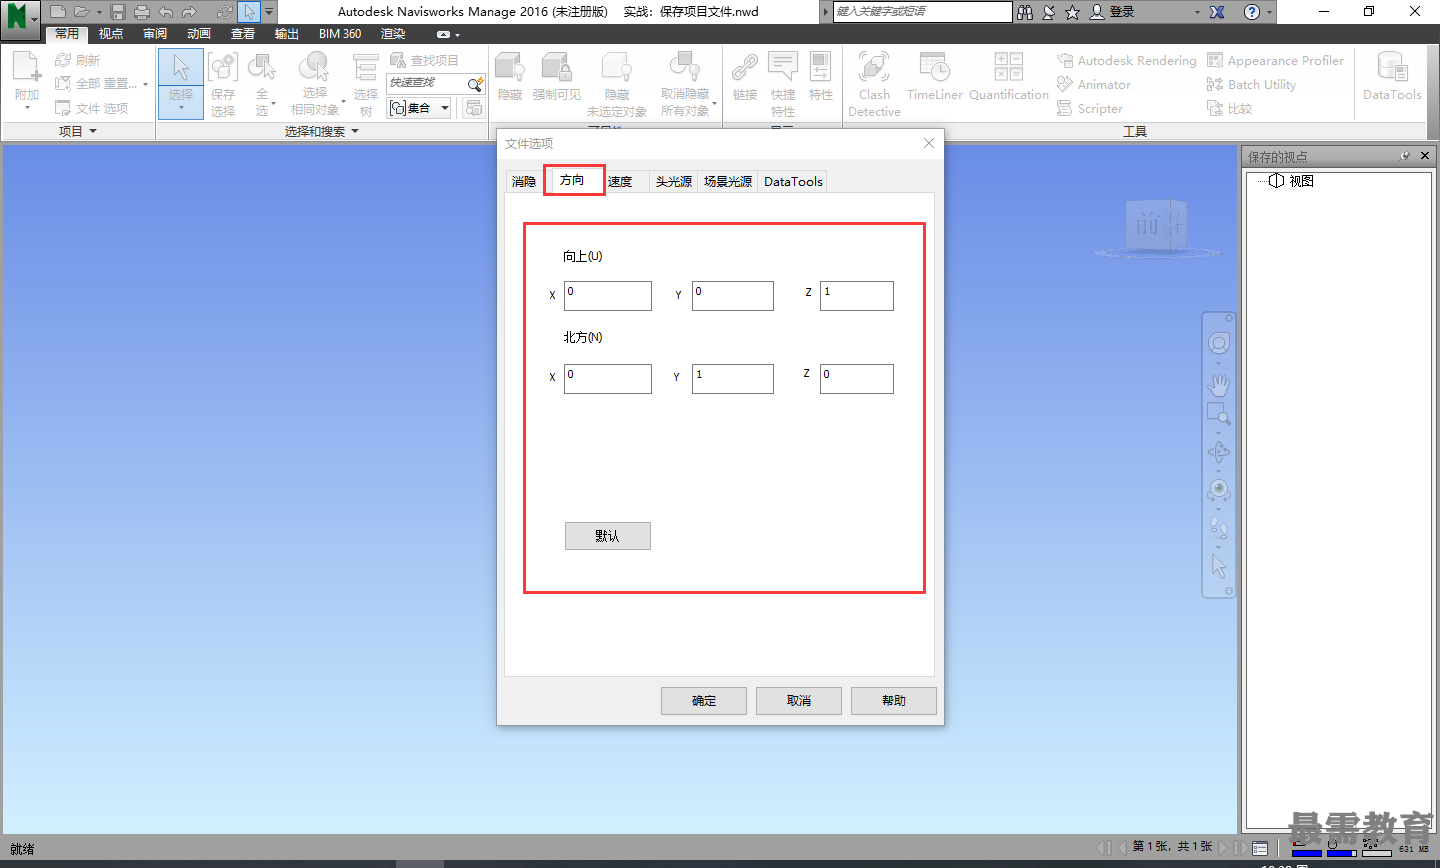Click the 保存选择 ribbon icon
This screenshot has height=868, width=1440.
point(223,83)
